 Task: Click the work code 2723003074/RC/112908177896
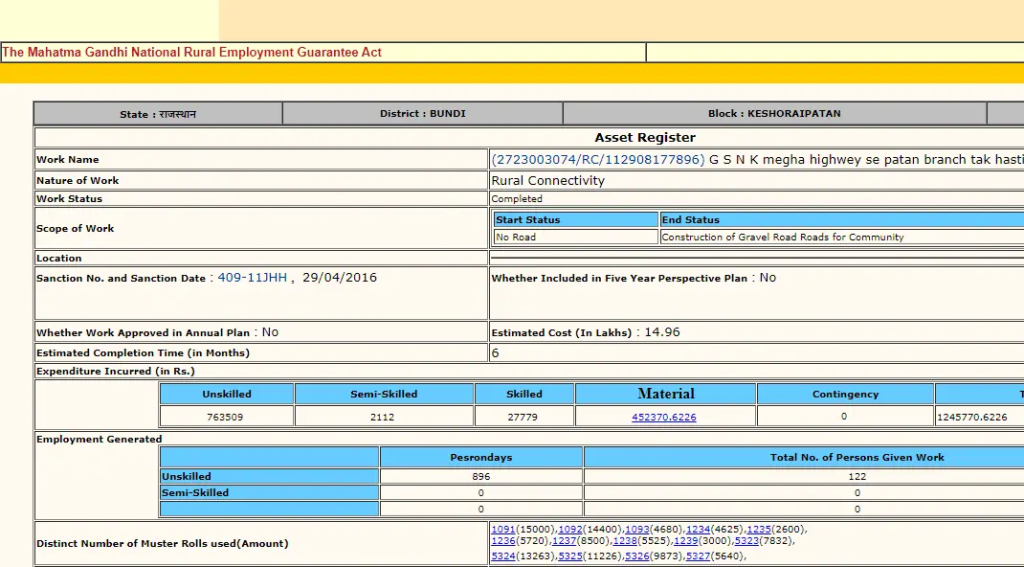coord(598,159)
